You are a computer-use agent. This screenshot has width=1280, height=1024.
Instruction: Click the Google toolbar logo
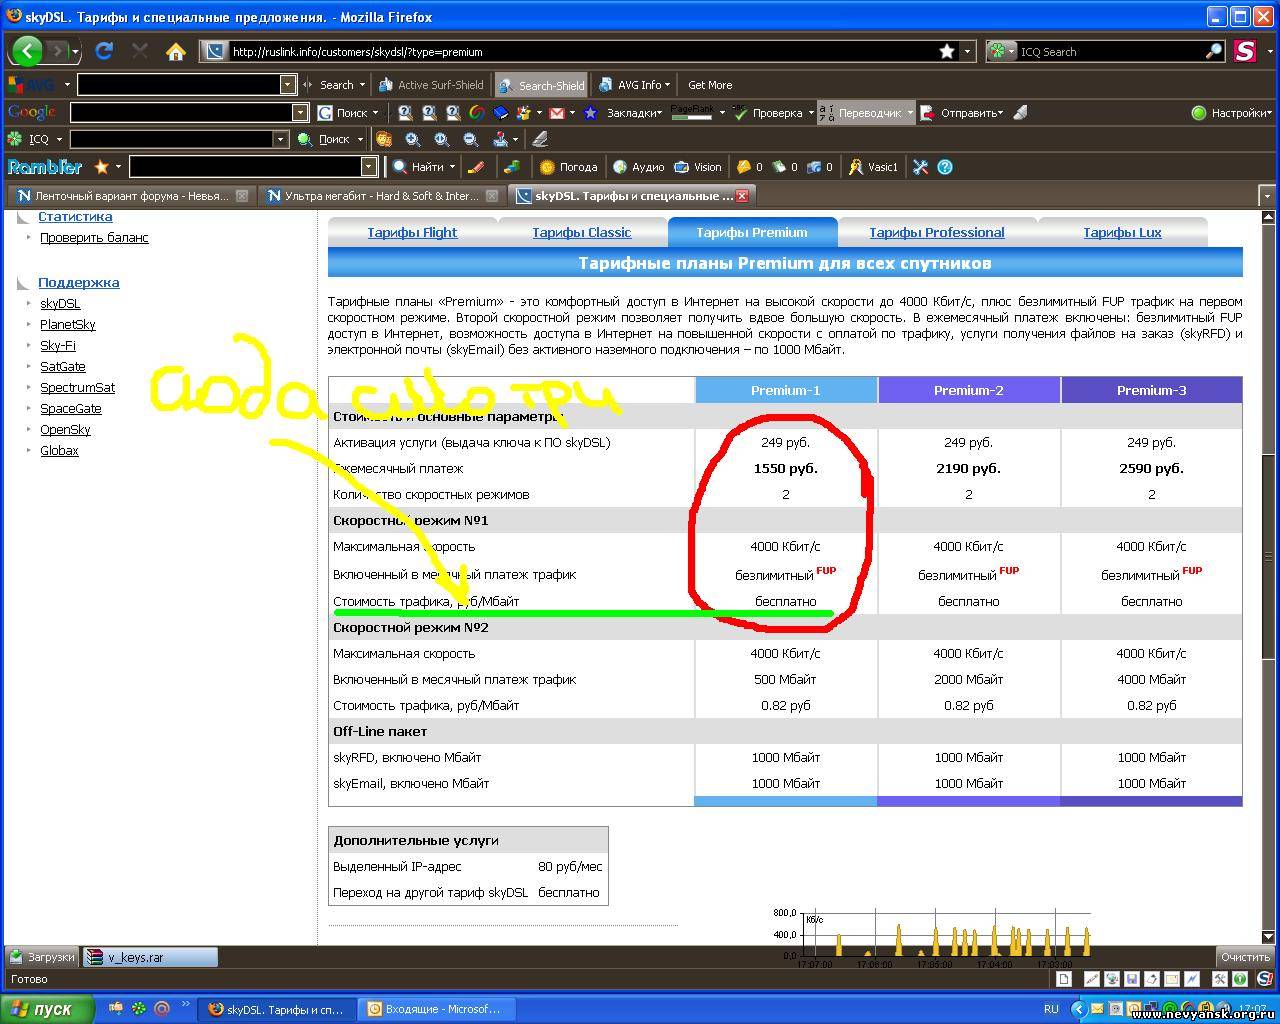point(31,112)
